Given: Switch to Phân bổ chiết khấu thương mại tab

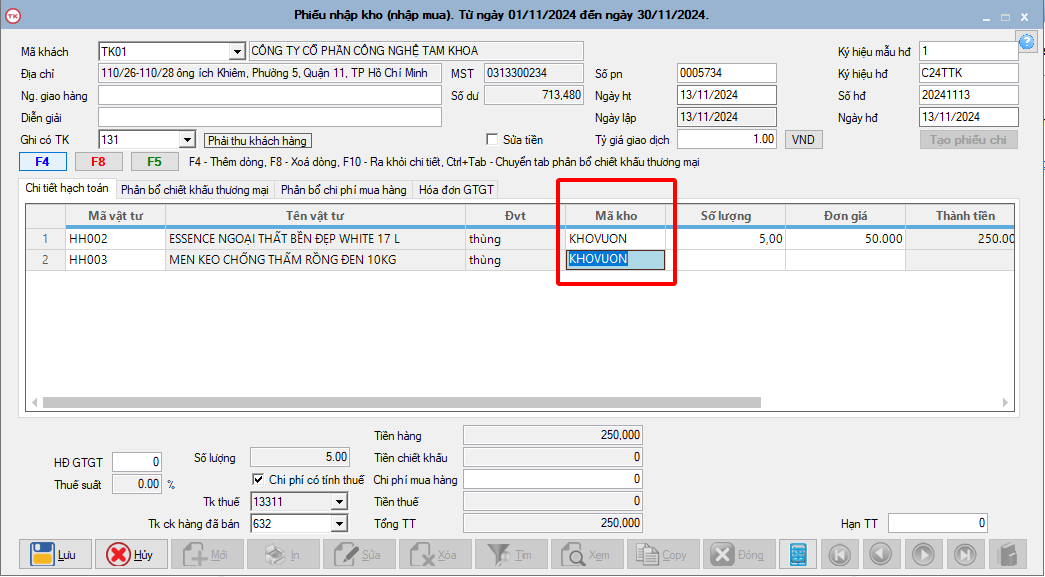Looking at the screenshot, I should coord(195,190).
